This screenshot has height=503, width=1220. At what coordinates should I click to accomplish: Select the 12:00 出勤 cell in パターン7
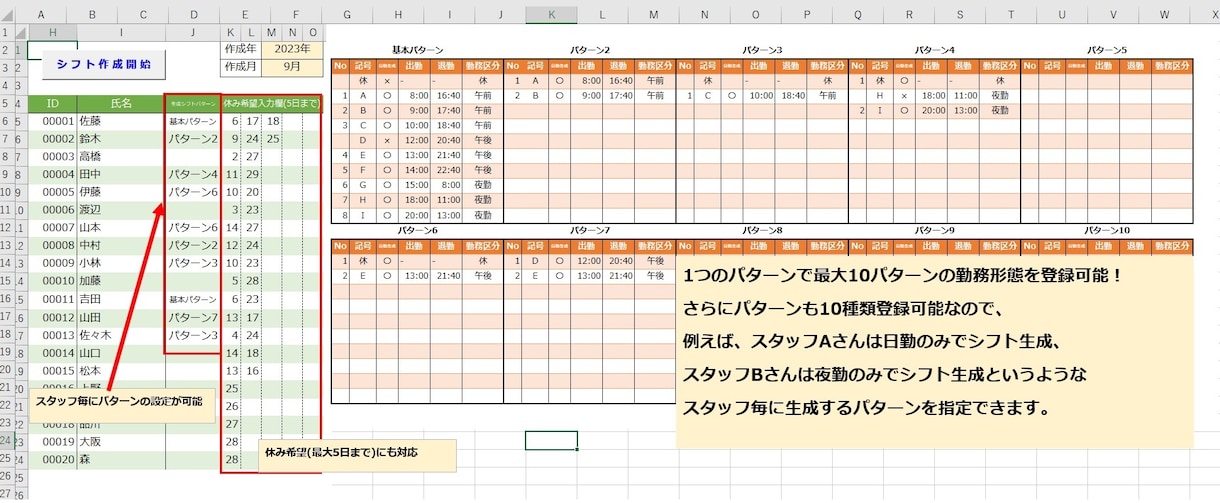[589, 260]
